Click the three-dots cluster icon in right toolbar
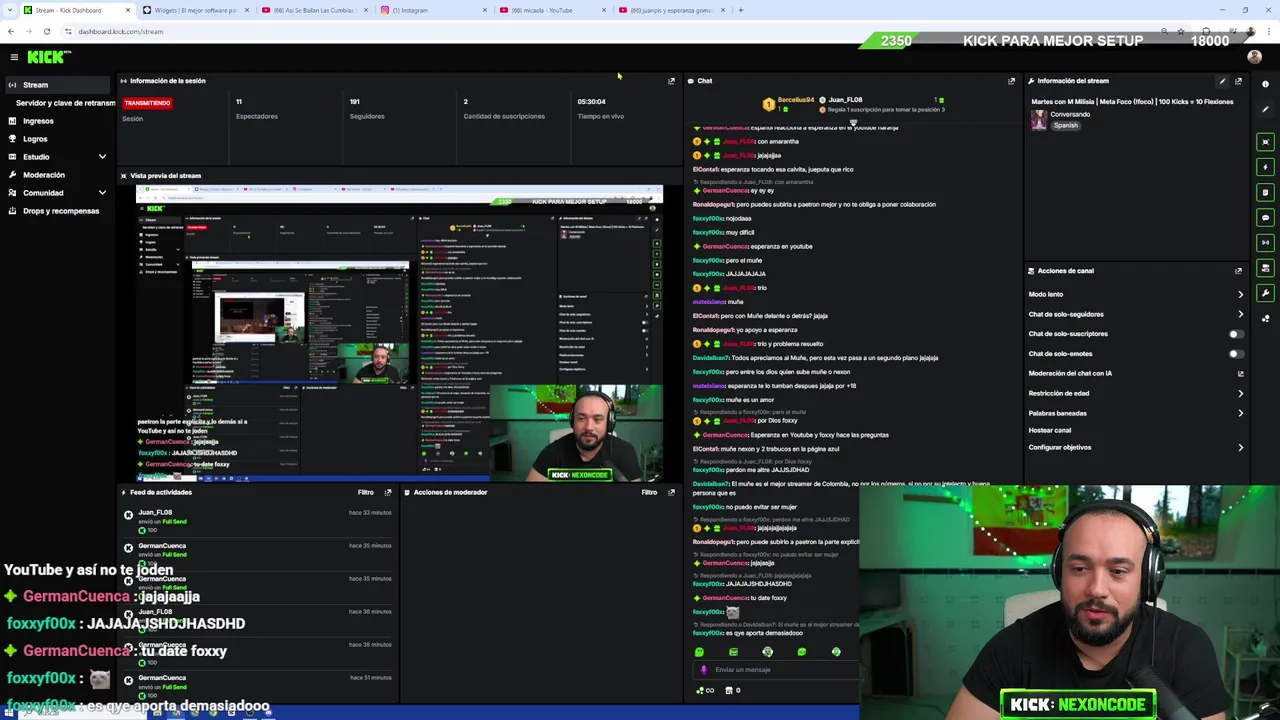The image size is (1280, 720). click(x=1266, y=319)
